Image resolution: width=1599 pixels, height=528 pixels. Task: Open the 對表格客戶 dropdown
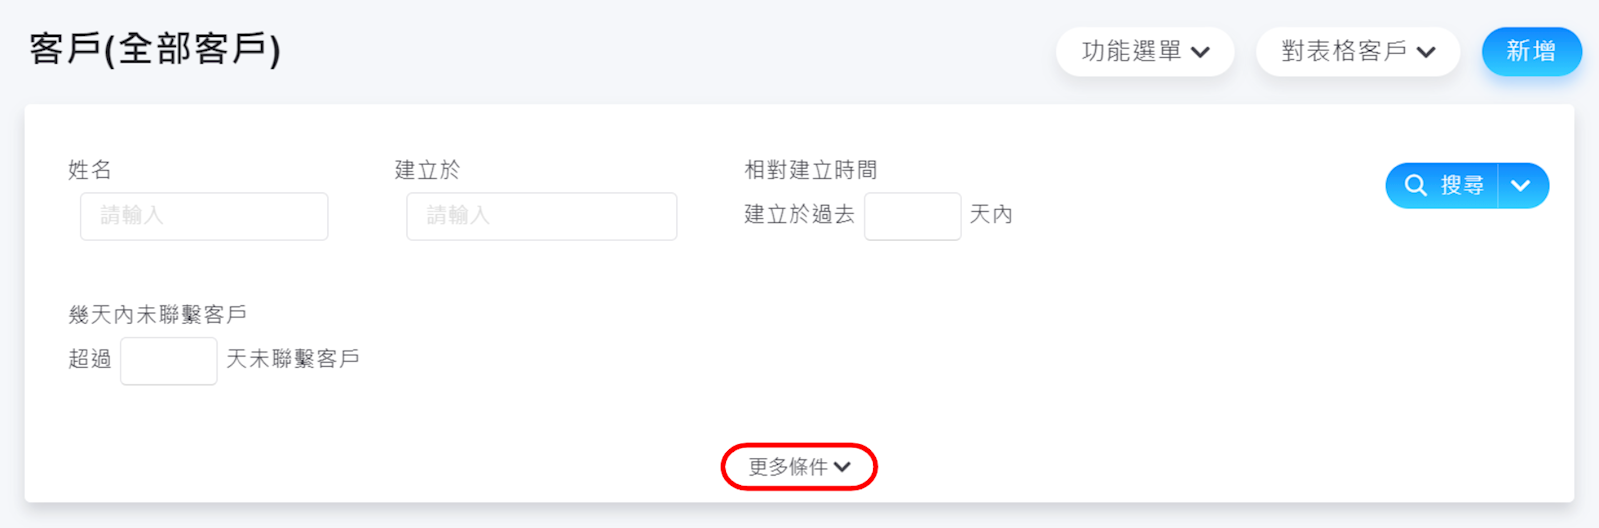click(x=1357, y=52)
